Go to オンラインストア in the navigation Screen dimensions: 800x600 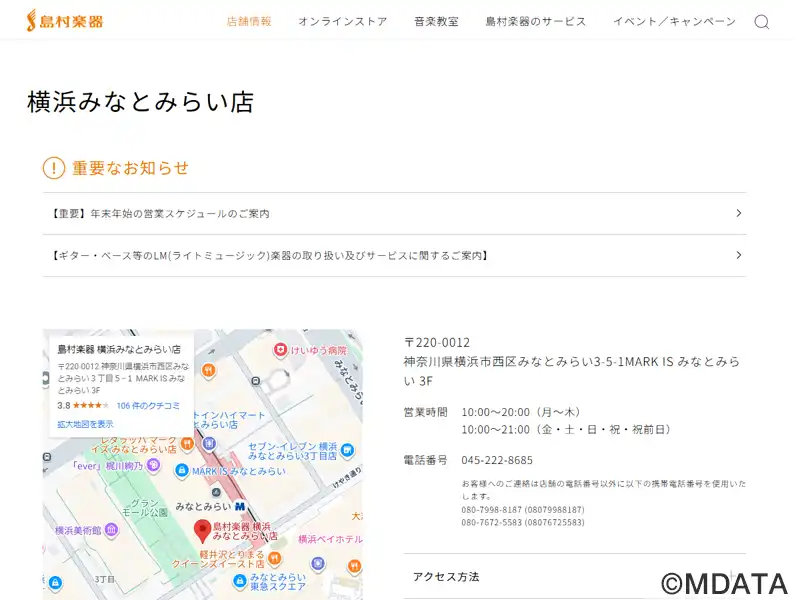pyautogui.click(x=342, y=22)
